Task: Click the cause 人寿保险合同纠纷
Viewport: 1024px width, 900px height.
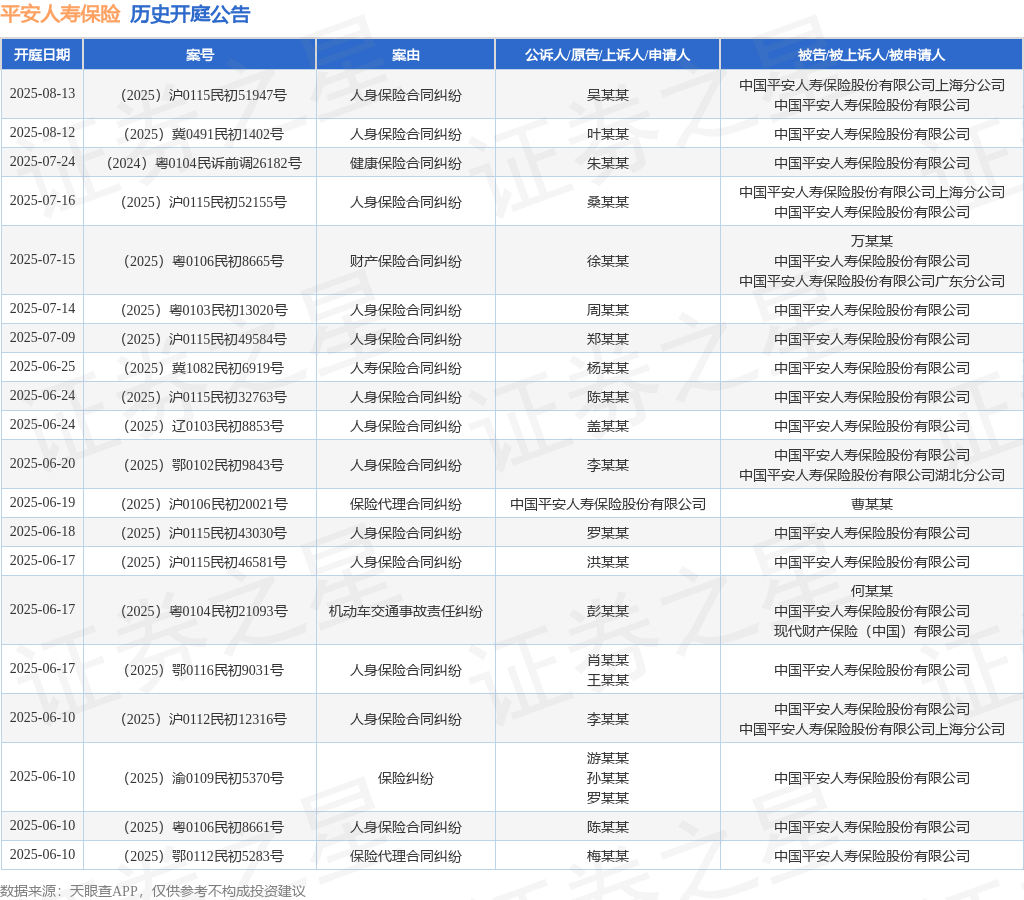Action: (406, 368)
